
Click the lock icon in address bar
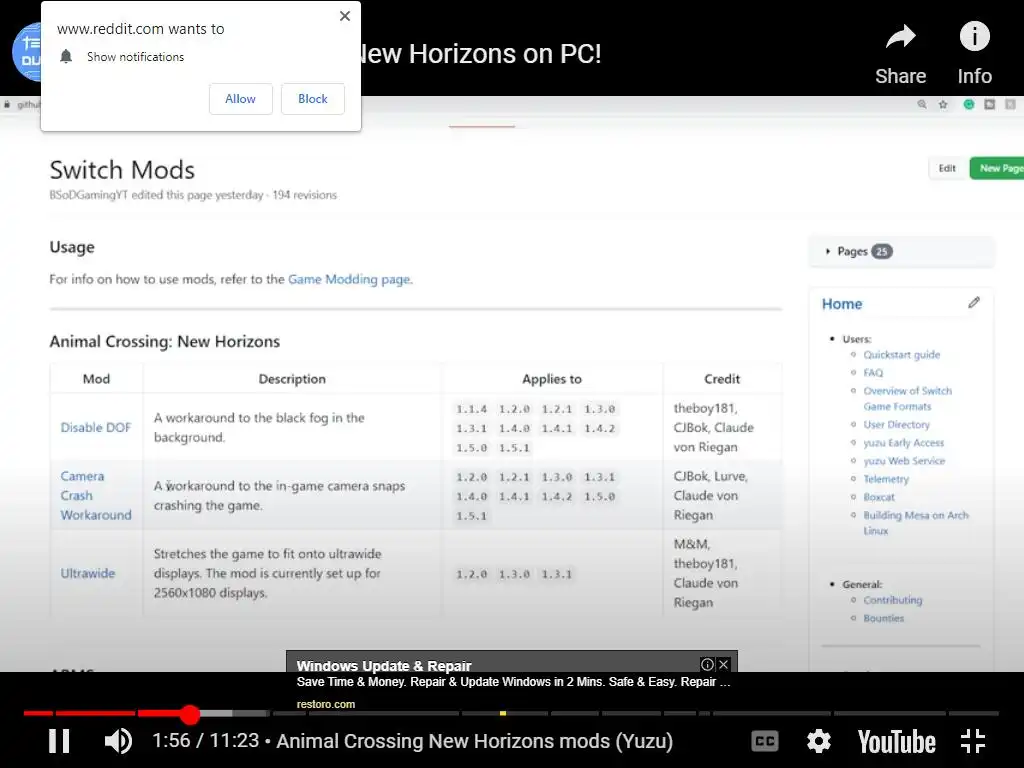(7, 104)
